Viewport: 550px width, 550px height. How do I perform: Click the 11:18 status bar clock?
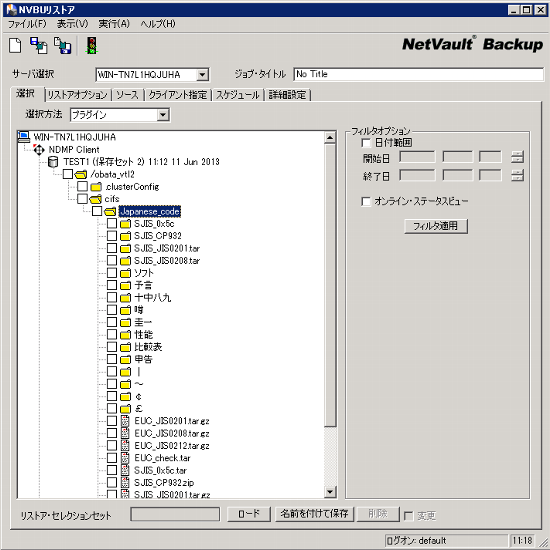pyautogui.click(x=522, y=541)
